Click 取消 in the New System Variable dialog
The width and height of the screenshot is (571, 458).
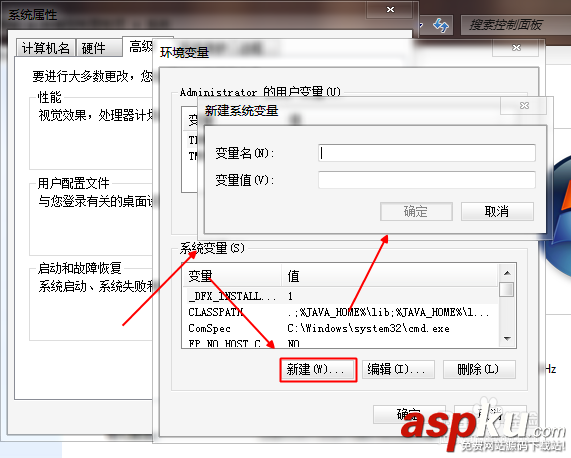497,212
